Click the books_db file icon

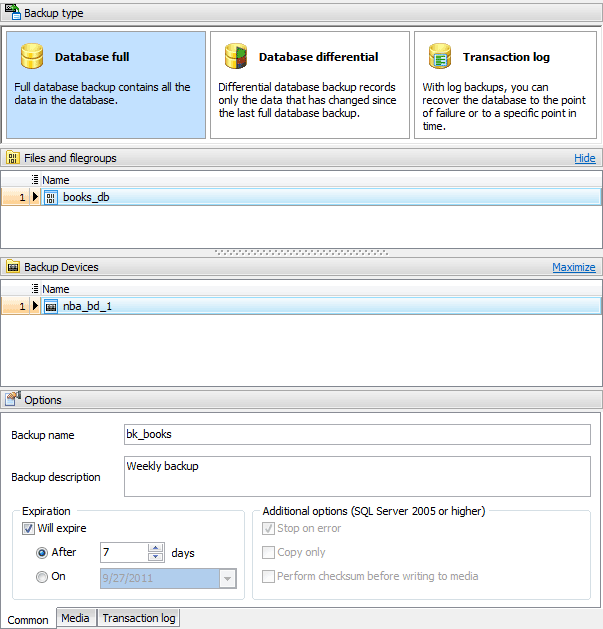coord(51,197)
